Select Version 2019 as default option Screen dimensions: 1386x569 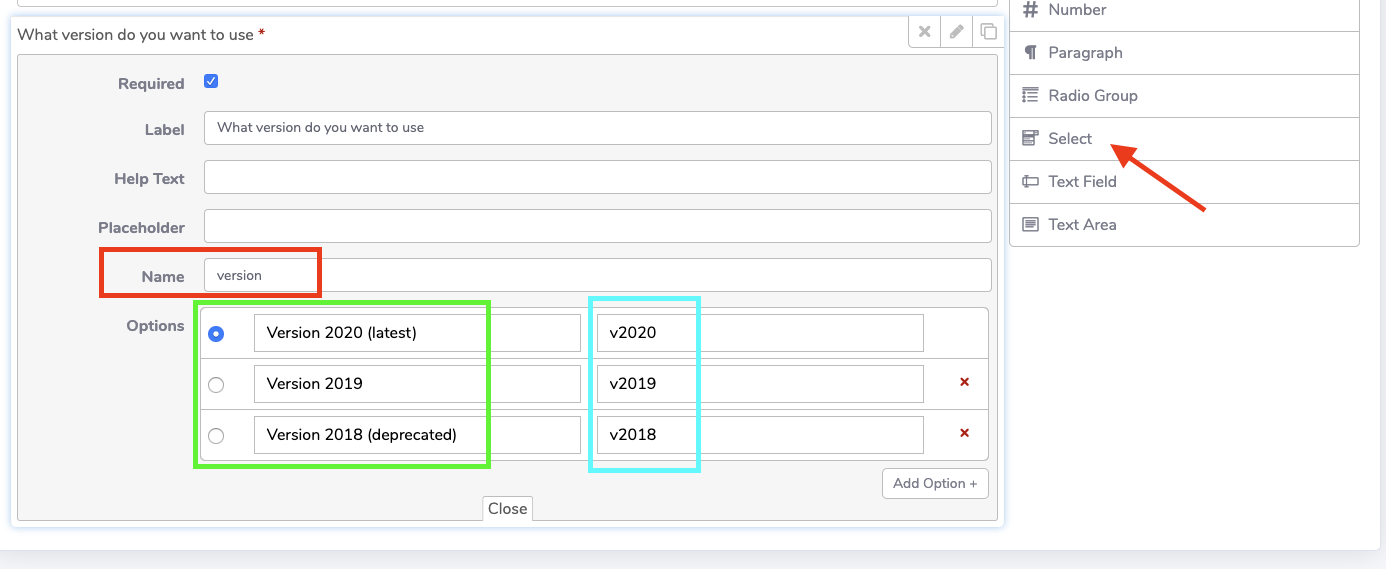(x=216, y=385)
